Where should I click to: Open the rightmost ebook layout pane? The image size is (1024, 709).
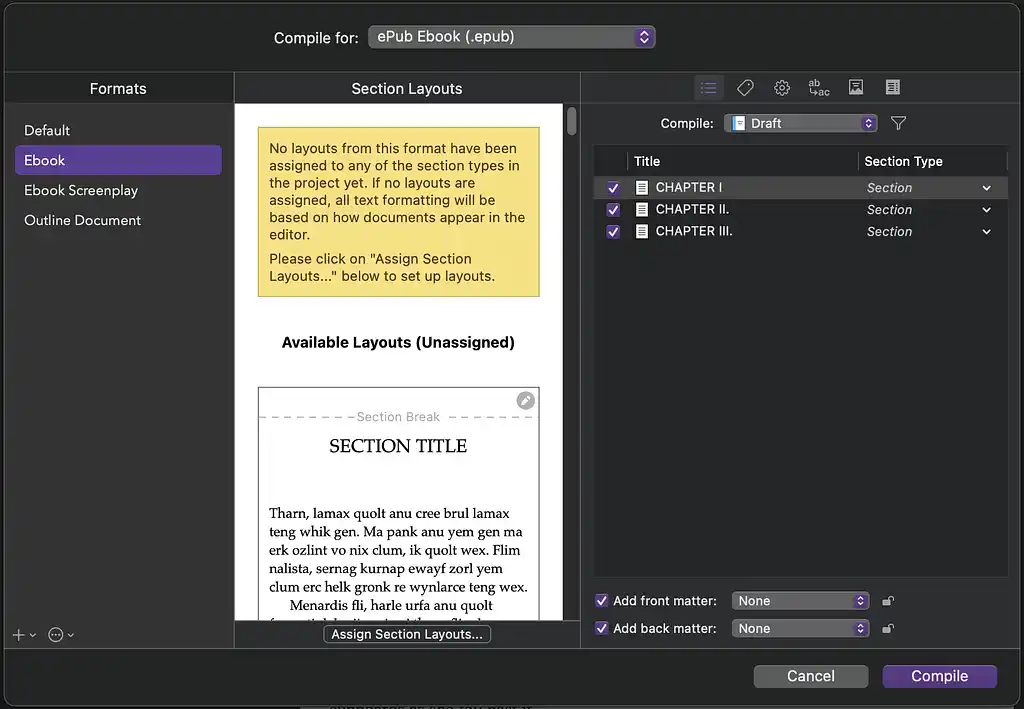click(x=892, y=87)
